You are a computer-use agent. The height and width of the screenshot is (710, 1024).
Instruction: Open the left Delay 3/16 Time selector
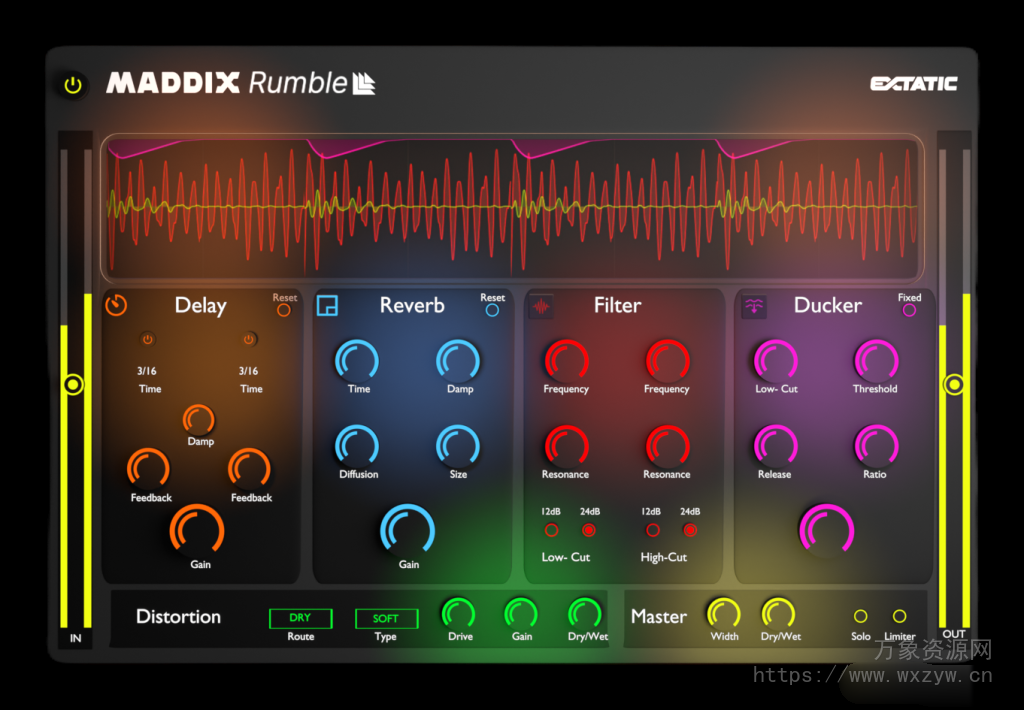[x=149, y=370]
